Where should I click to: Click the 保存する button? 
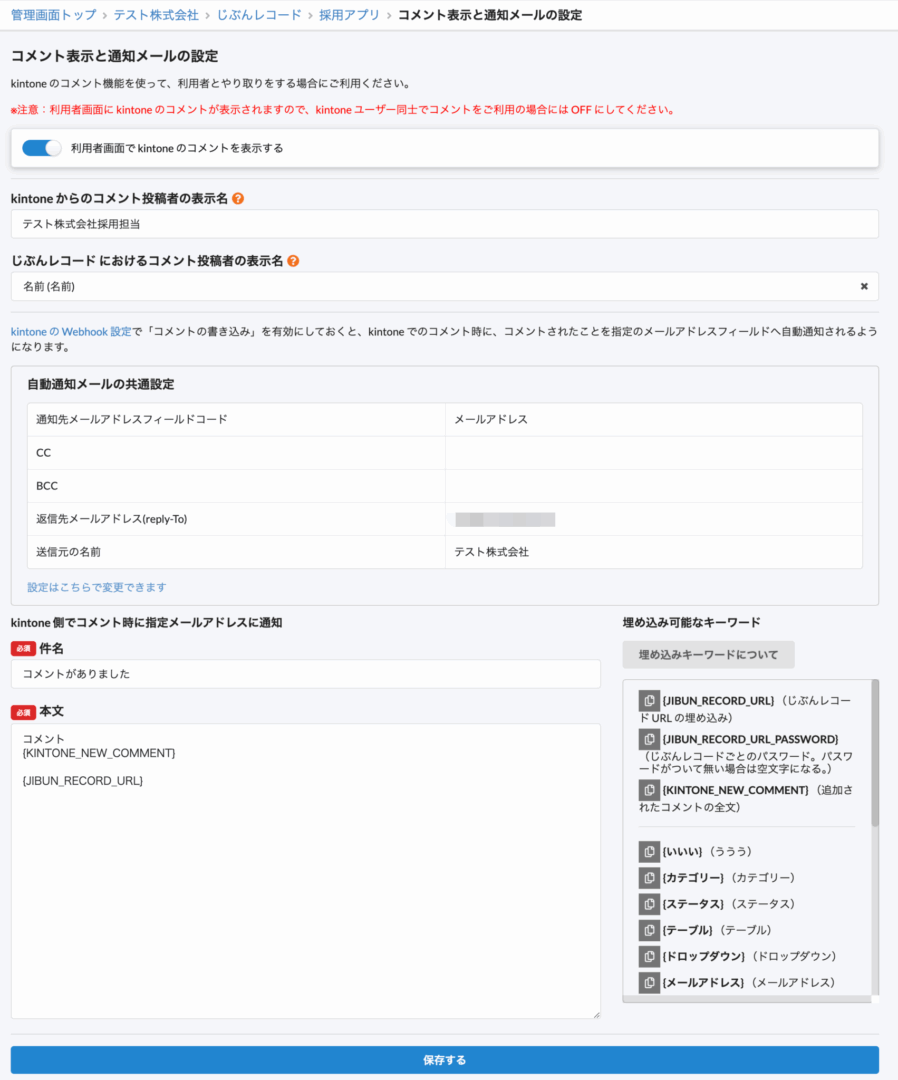click(444, 1060)
